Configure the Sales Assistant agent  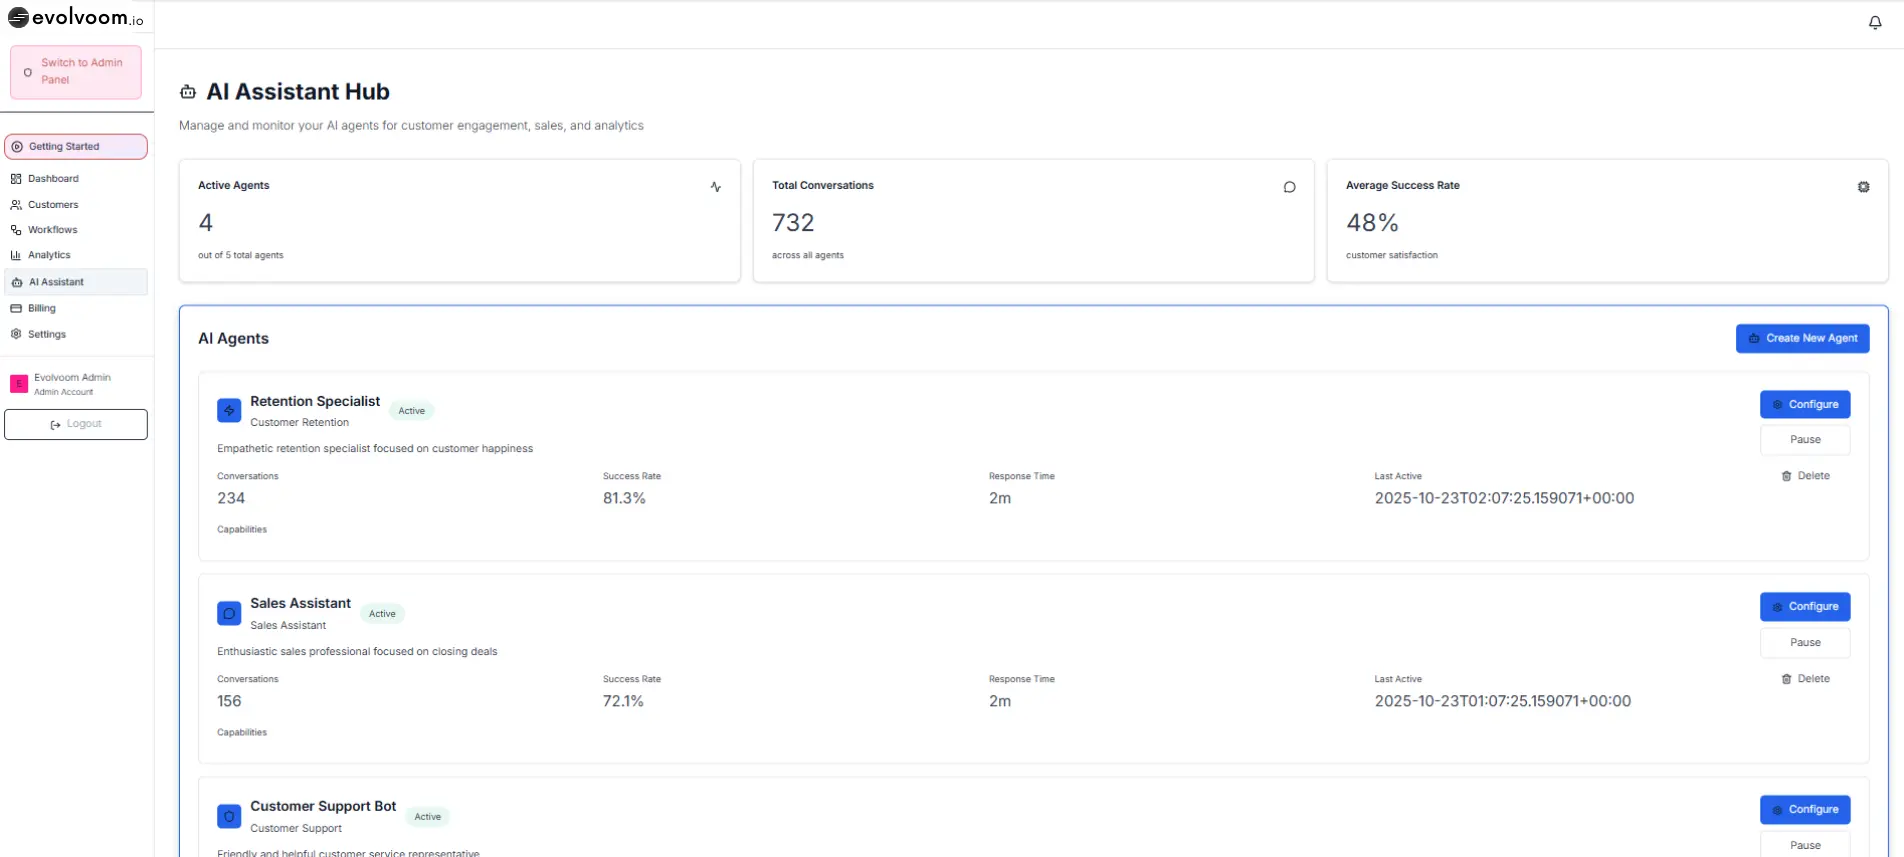click(x=1805, y=607)
